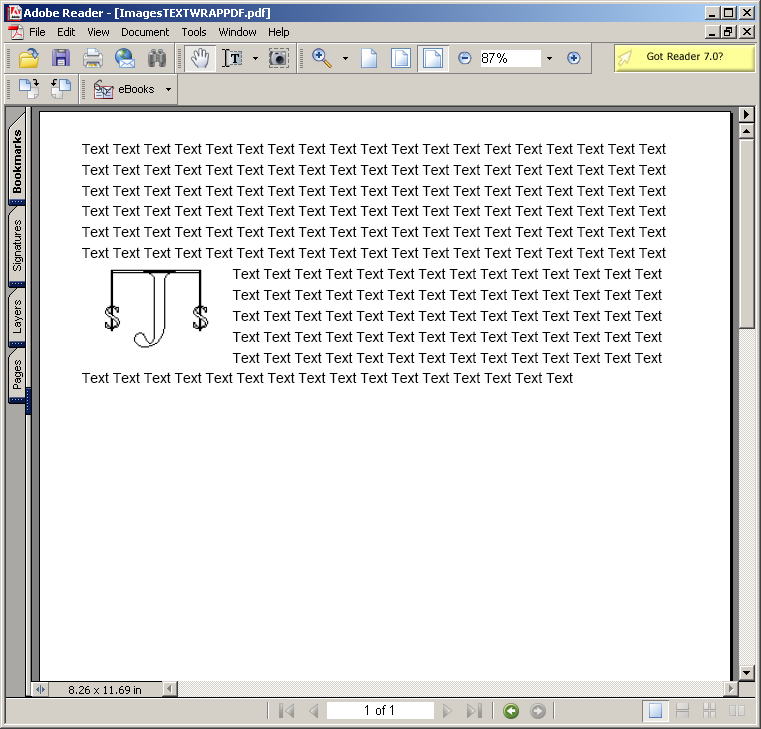This screenshot has height=729, width=761.
Task: Select Continuous page layout icon
Action: coord(682,711)
